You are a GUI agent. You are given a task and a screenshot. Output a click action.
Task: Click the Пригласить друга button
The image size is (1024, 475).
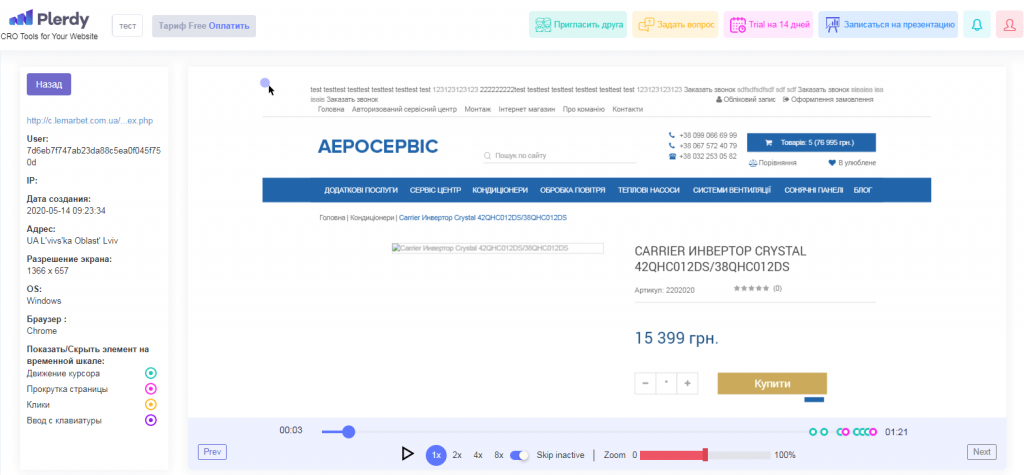pyautogui.click(x=578, y=25)
